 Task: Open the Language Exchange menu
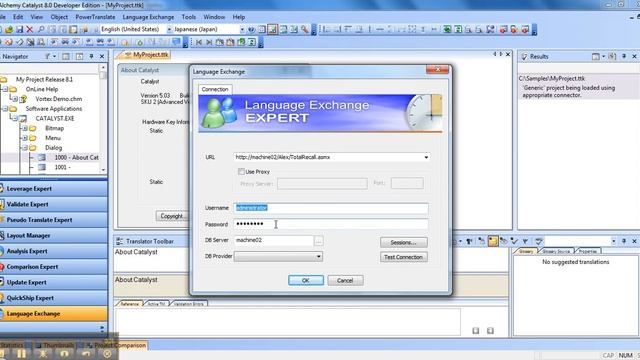[148, 17]
